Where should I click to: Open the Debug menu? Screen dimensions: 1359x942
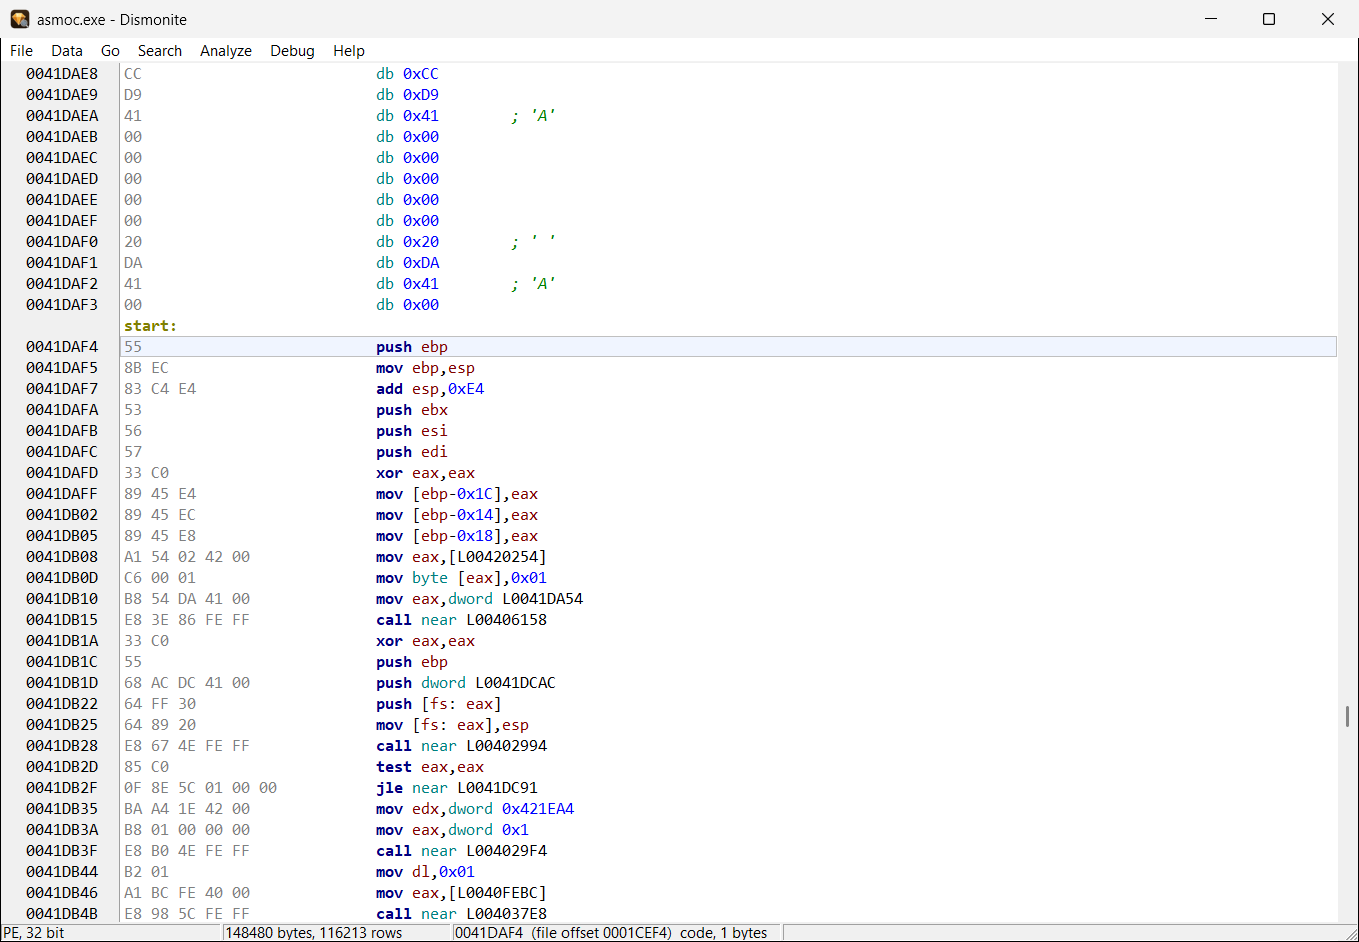tap(292, 51)
